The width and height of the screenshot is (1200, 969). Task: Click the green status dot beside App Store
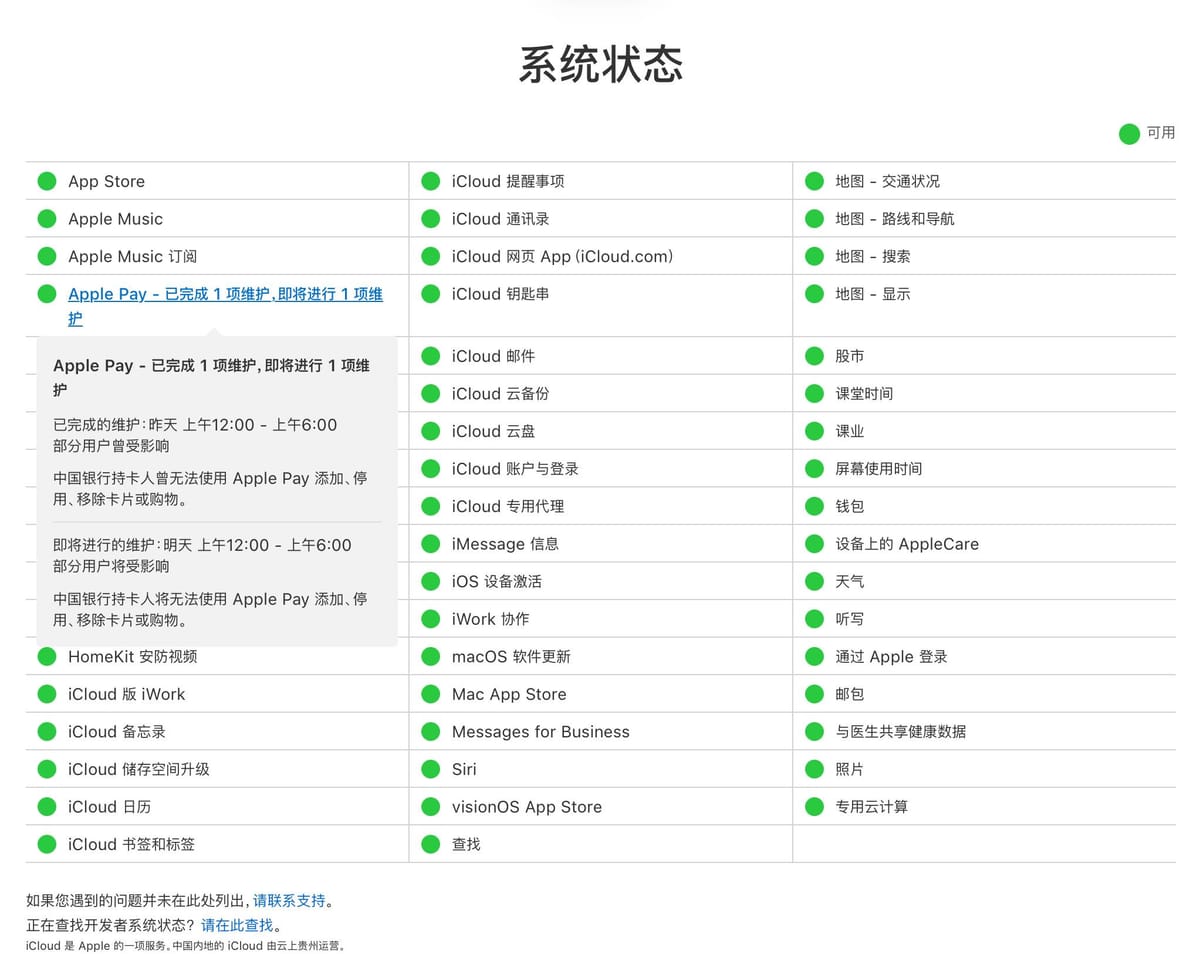(46, 181)
